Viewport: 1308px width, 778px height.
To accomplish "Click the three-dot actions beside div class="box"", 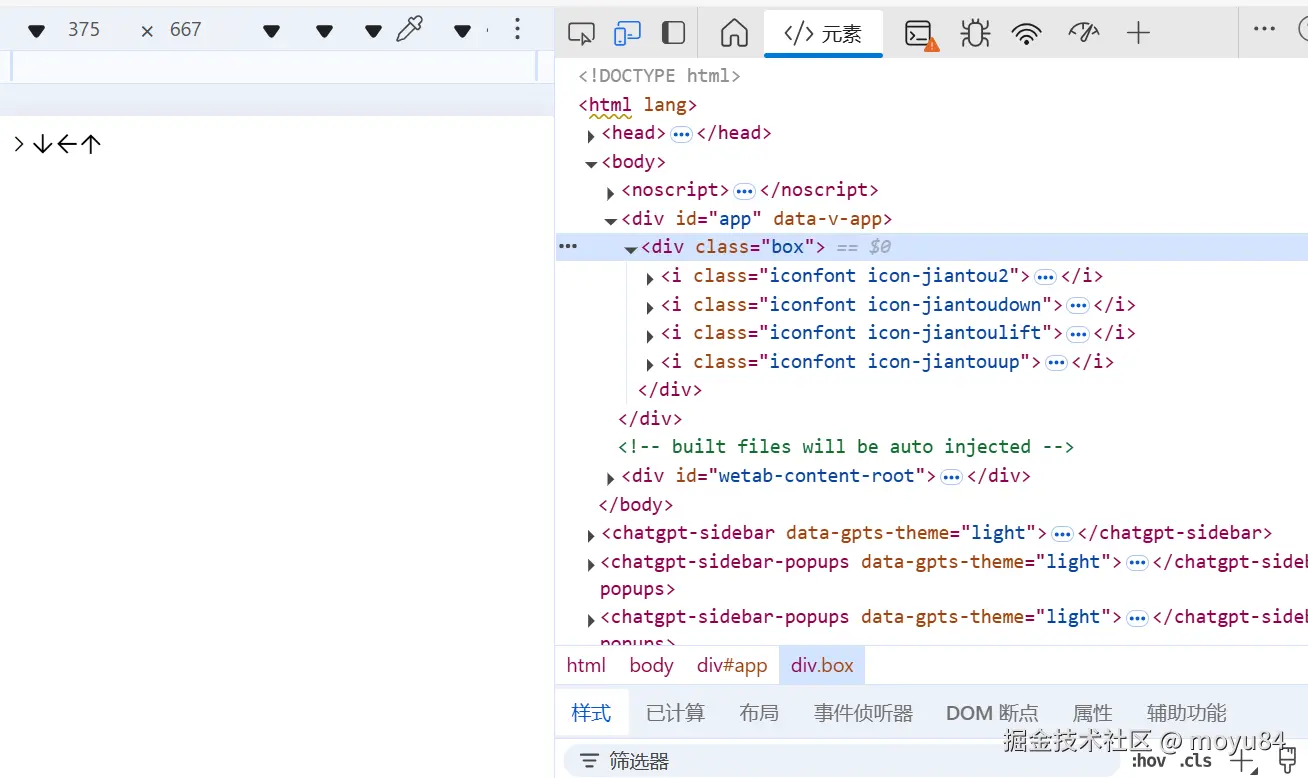I will coord(568,246).
